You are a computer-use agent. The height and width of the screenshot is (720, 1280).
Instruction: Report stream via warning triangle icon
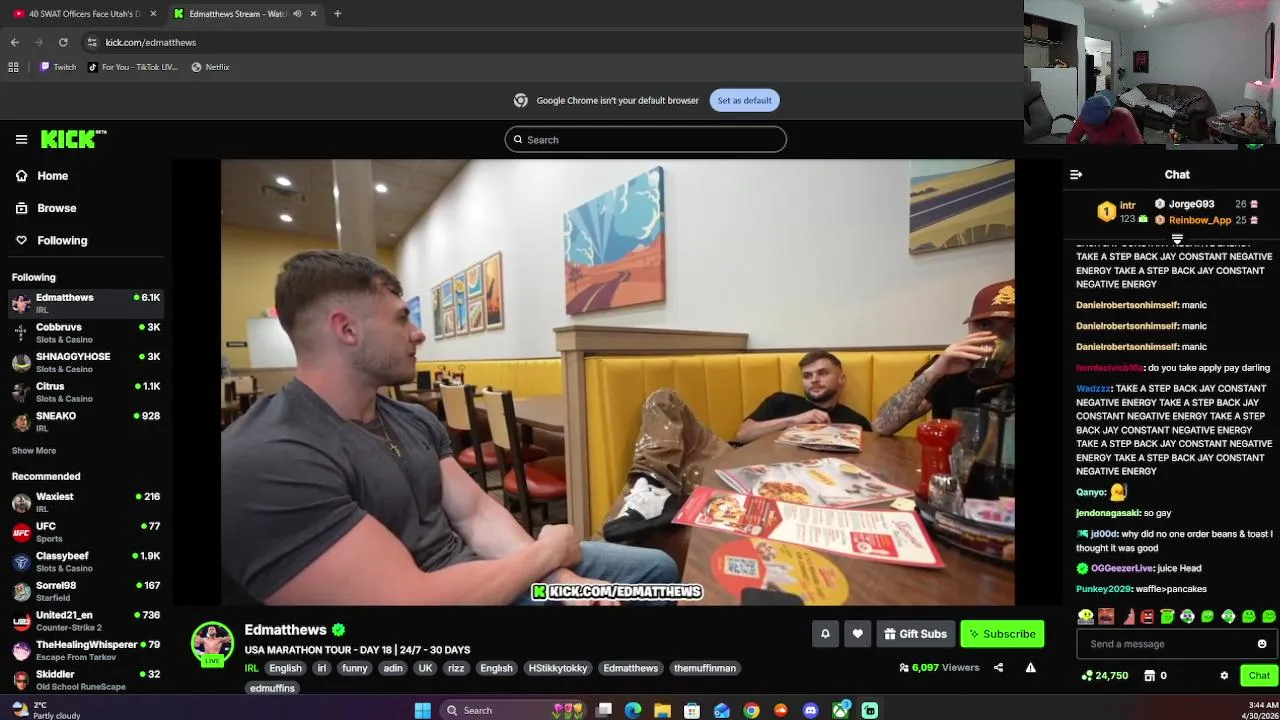[x=1030, y=668]
